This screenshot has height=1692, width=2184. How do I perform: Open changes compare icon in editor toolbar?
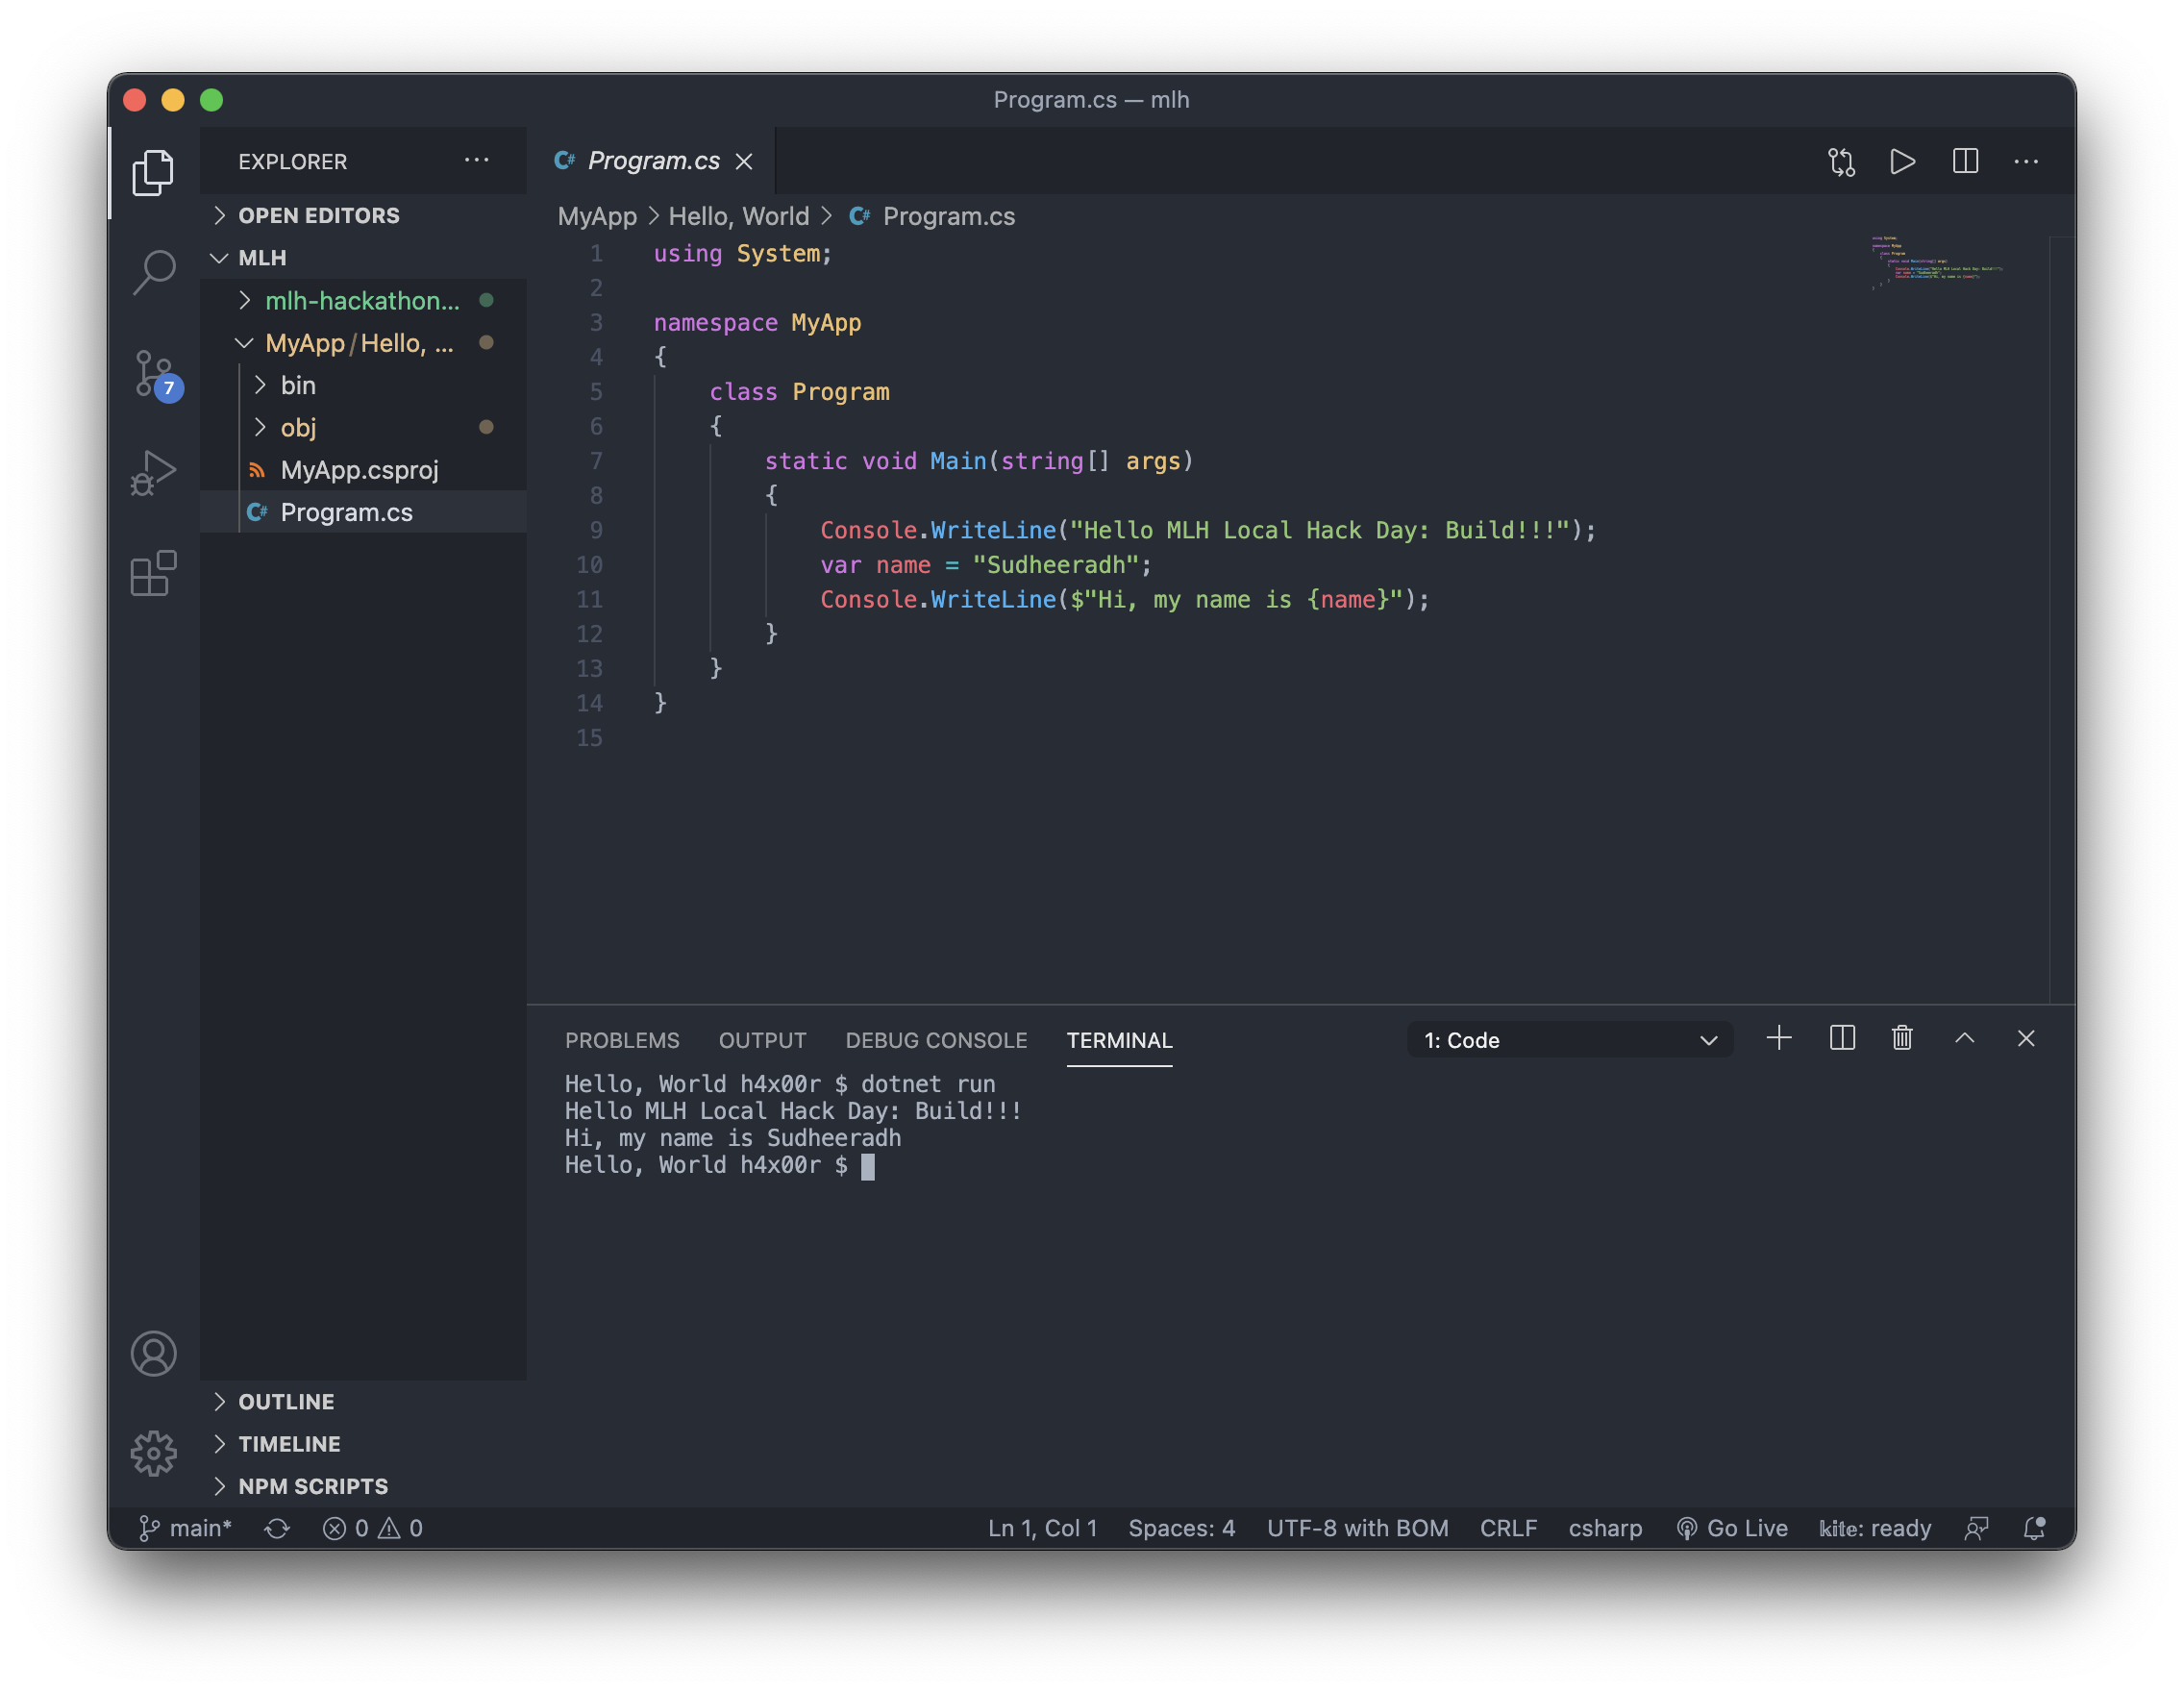point(1841,161)
